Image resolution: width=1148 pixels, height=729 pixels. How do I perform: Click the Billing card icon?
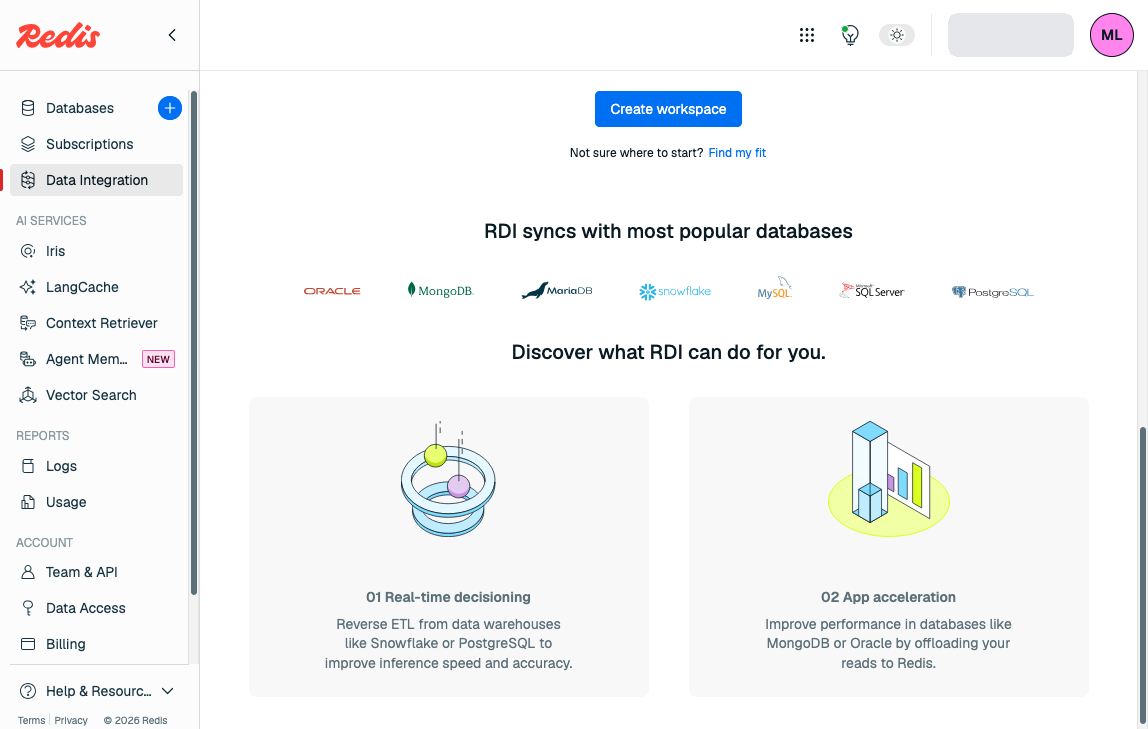coord(28,644)
